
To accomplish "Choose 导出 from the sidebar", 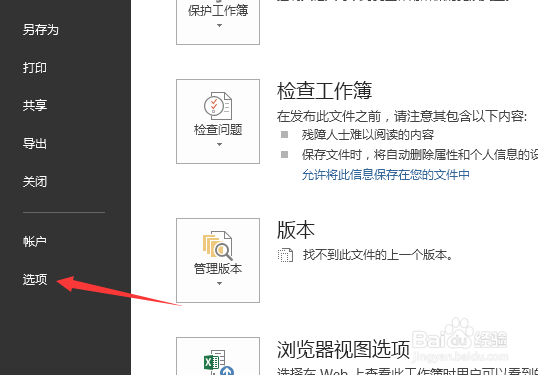I will [35, 143].
